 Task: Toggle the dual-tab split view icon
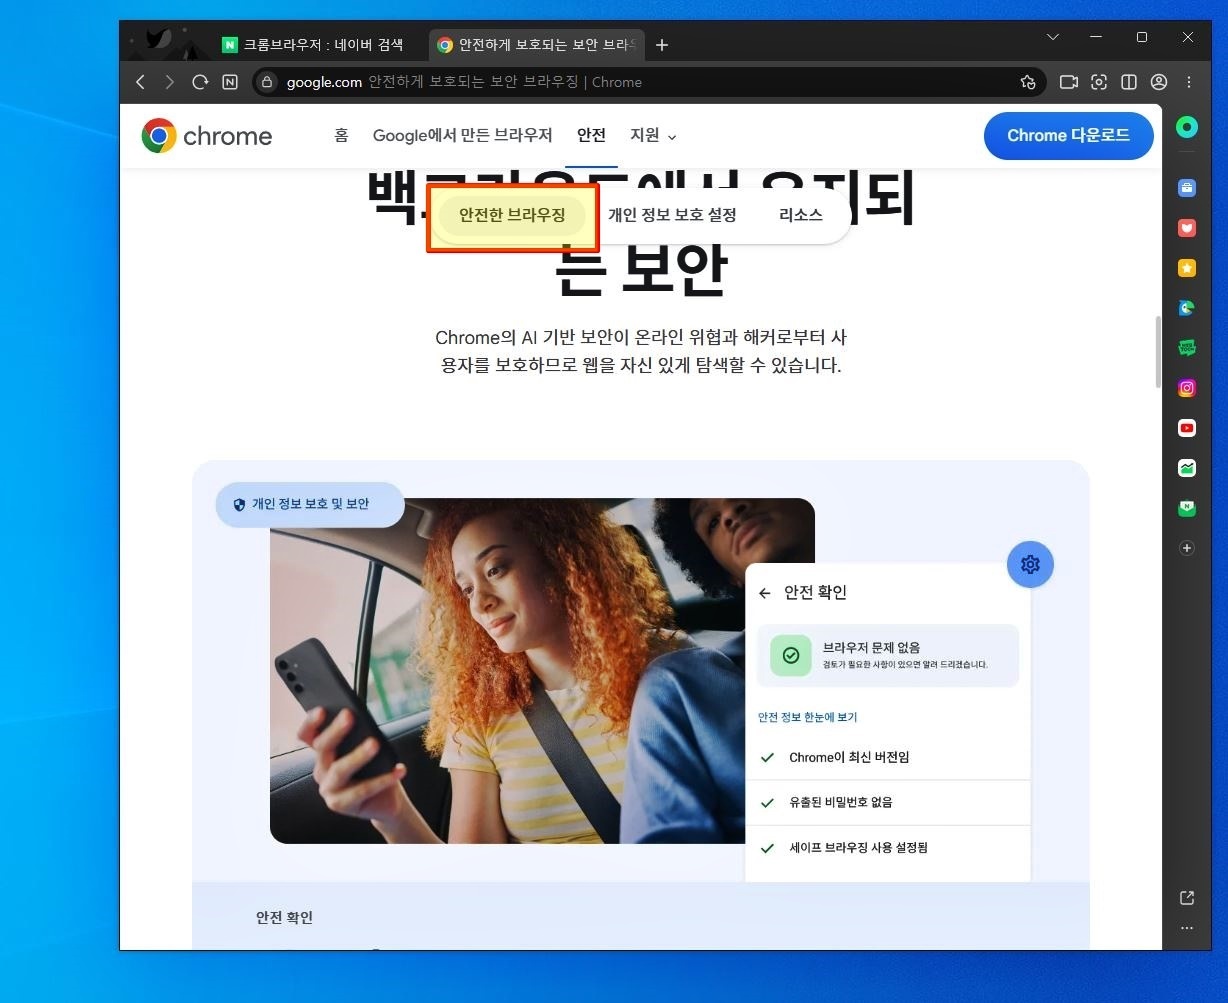1129,82
